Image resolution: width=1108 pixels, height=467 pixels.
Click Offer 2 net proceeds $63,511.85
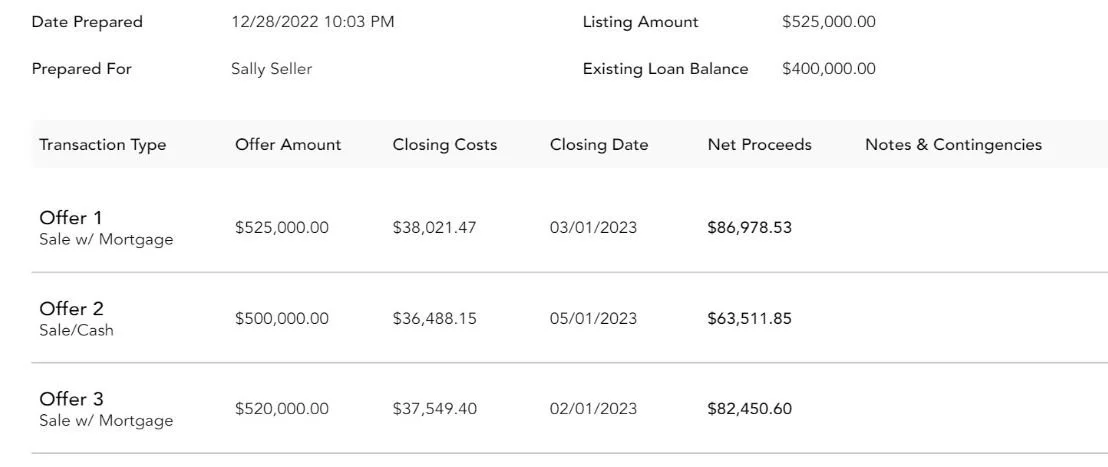748,319
